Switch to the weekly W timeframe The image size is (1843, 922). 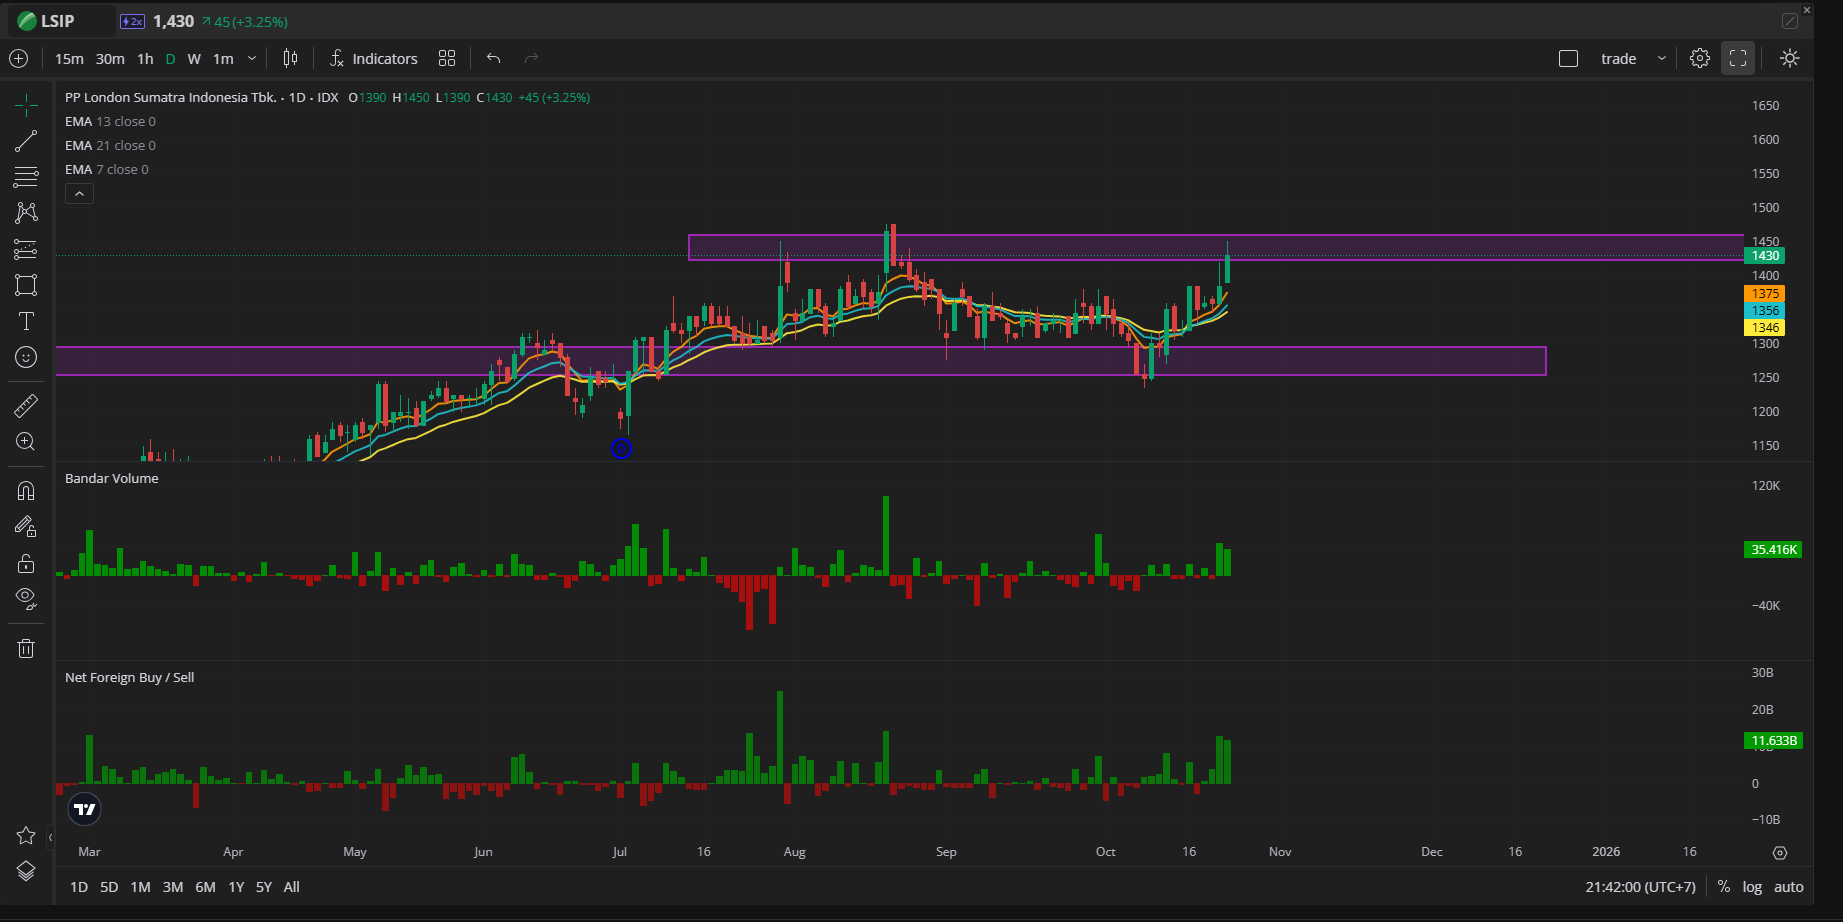[x=194, y=59]
